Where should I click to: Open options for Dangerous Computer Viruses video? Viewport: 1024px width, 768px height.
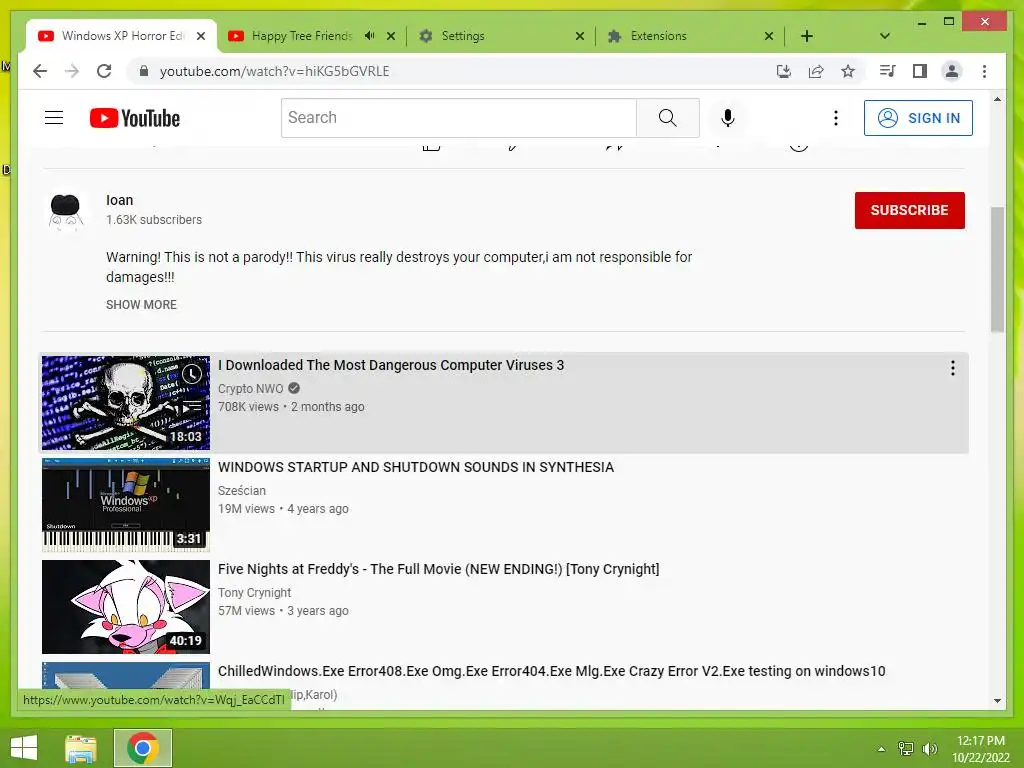[953, 368]
